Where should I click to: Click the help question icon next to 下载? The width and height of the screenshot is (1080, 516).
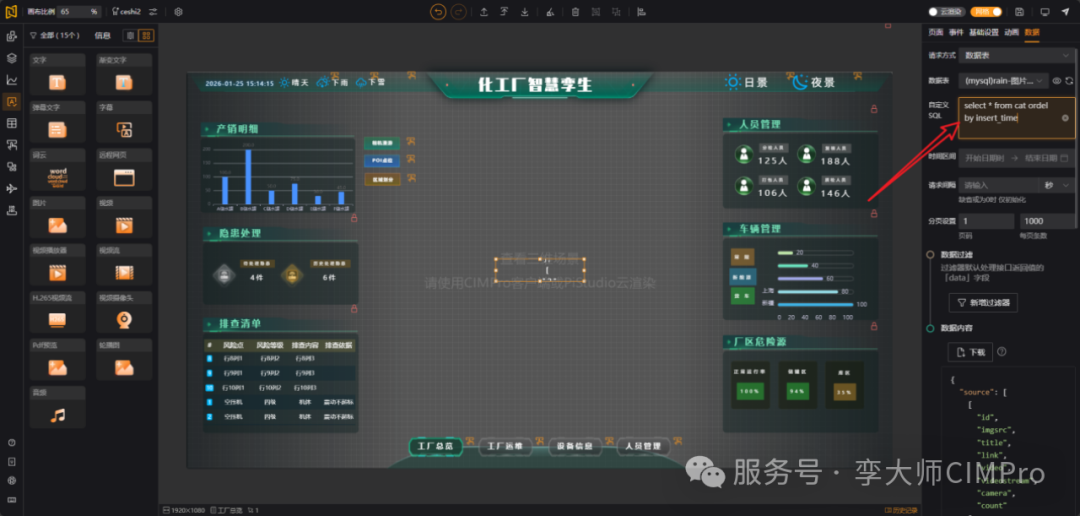pos(1001,351)
